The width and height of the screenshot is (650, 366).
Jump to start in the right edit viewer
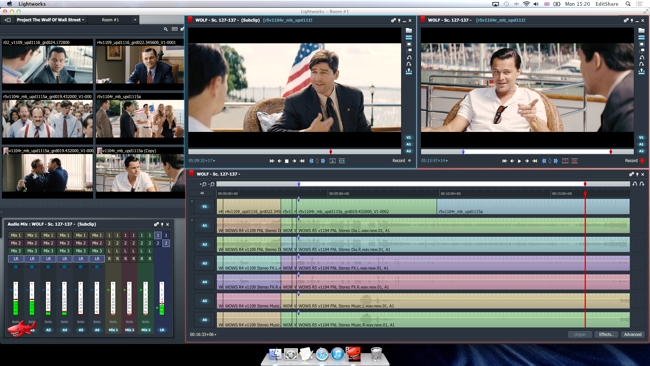pos(504,161)
